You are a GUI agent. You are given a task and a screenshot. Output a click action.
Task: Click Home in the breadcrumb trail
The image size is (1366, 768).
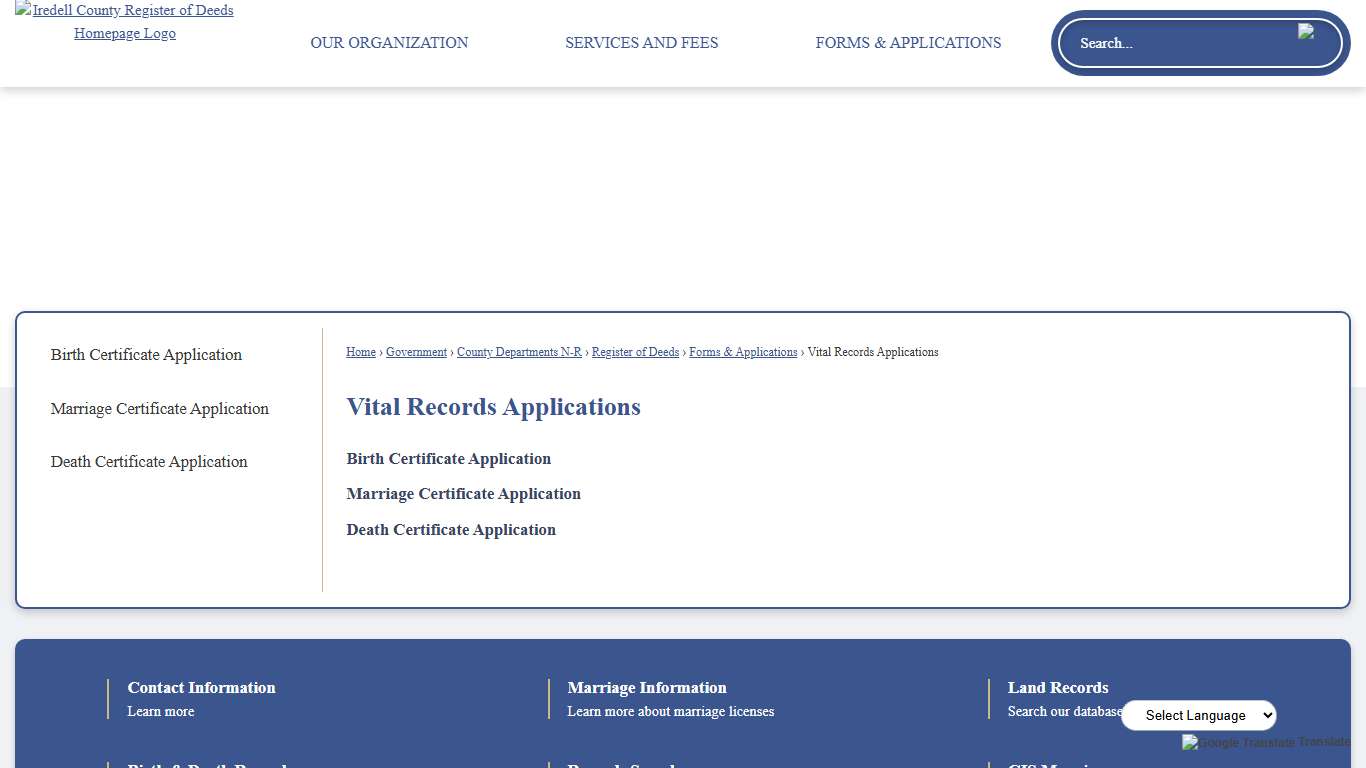360,352
